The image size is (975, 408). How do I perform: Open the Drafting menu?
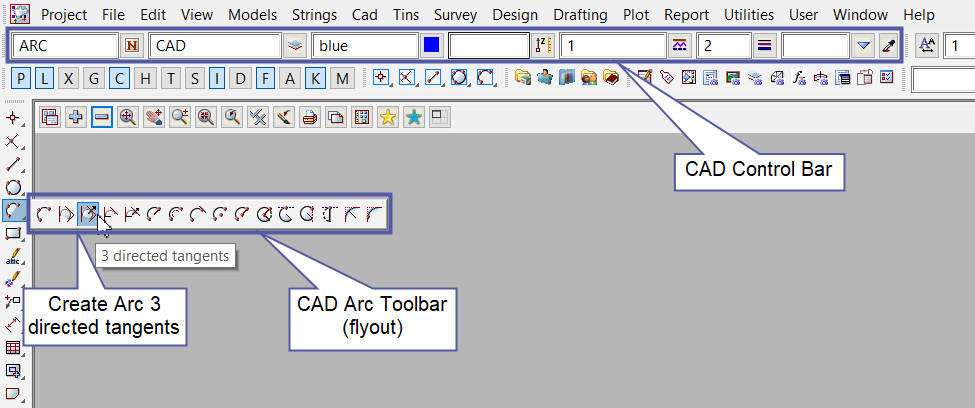tap(580, 15)
